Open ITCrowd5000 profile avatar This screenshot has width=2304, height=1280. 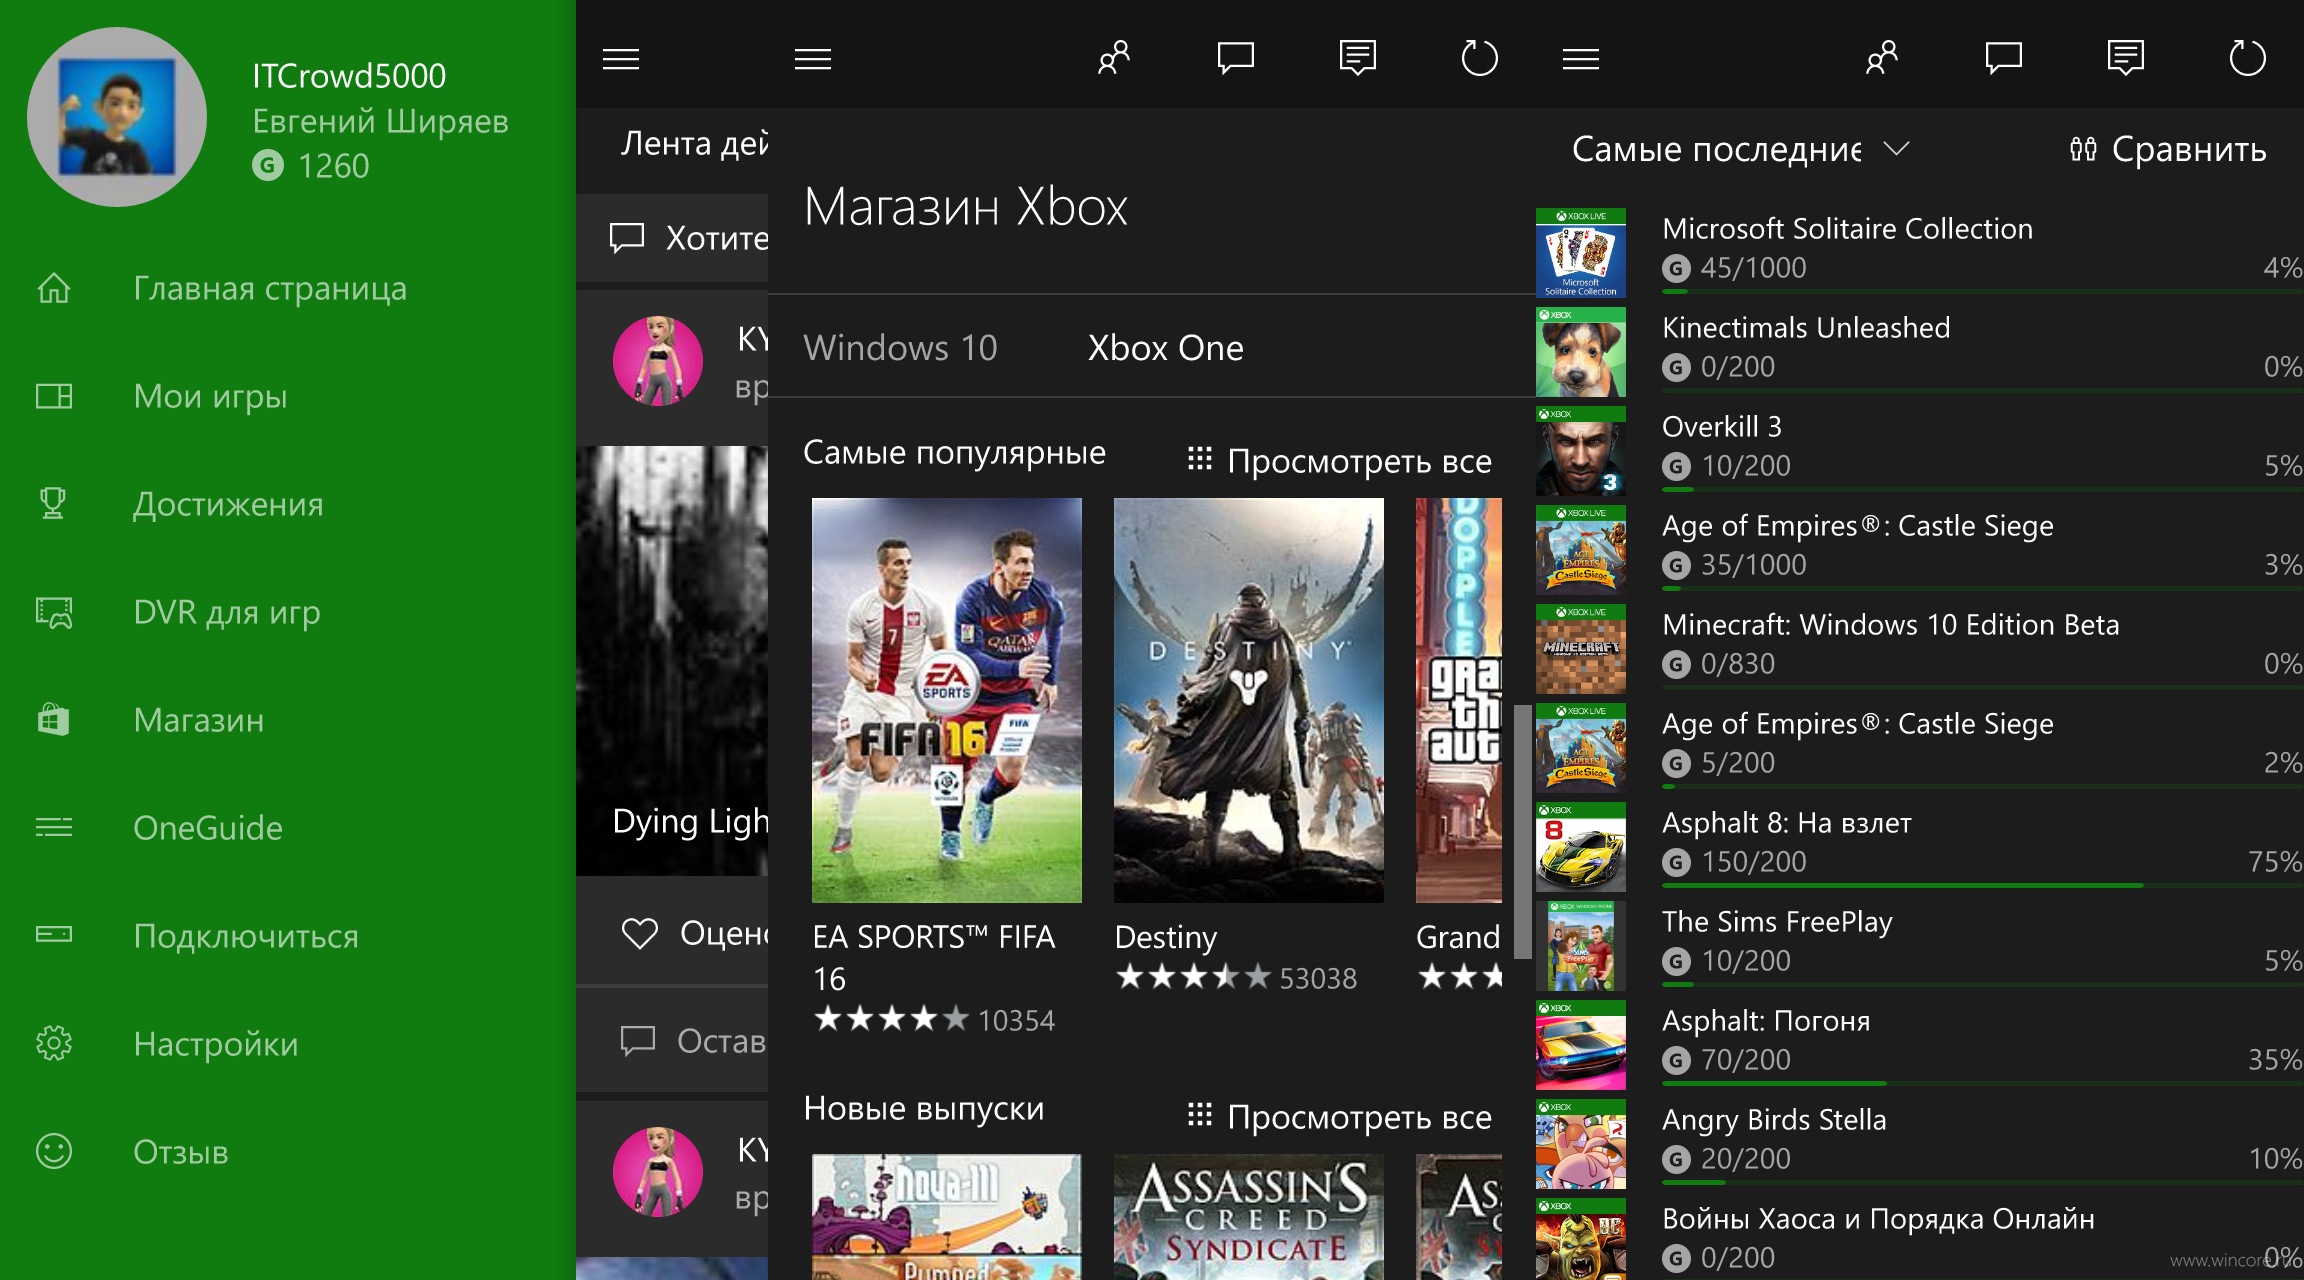coord(117,117)
